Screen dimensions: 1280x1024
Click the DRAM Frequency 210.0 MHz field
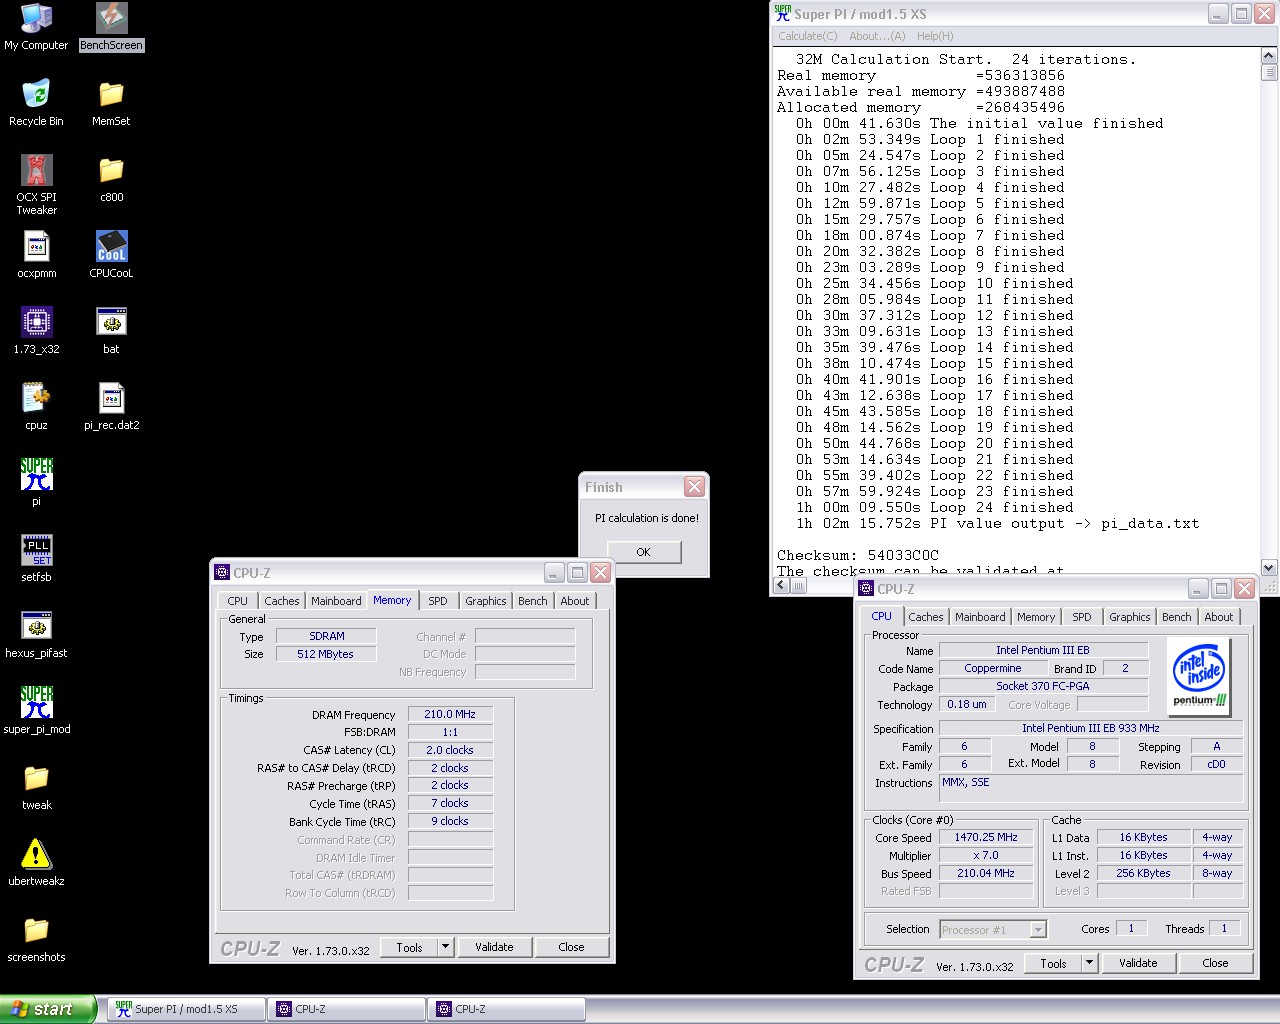click(450, 714)
